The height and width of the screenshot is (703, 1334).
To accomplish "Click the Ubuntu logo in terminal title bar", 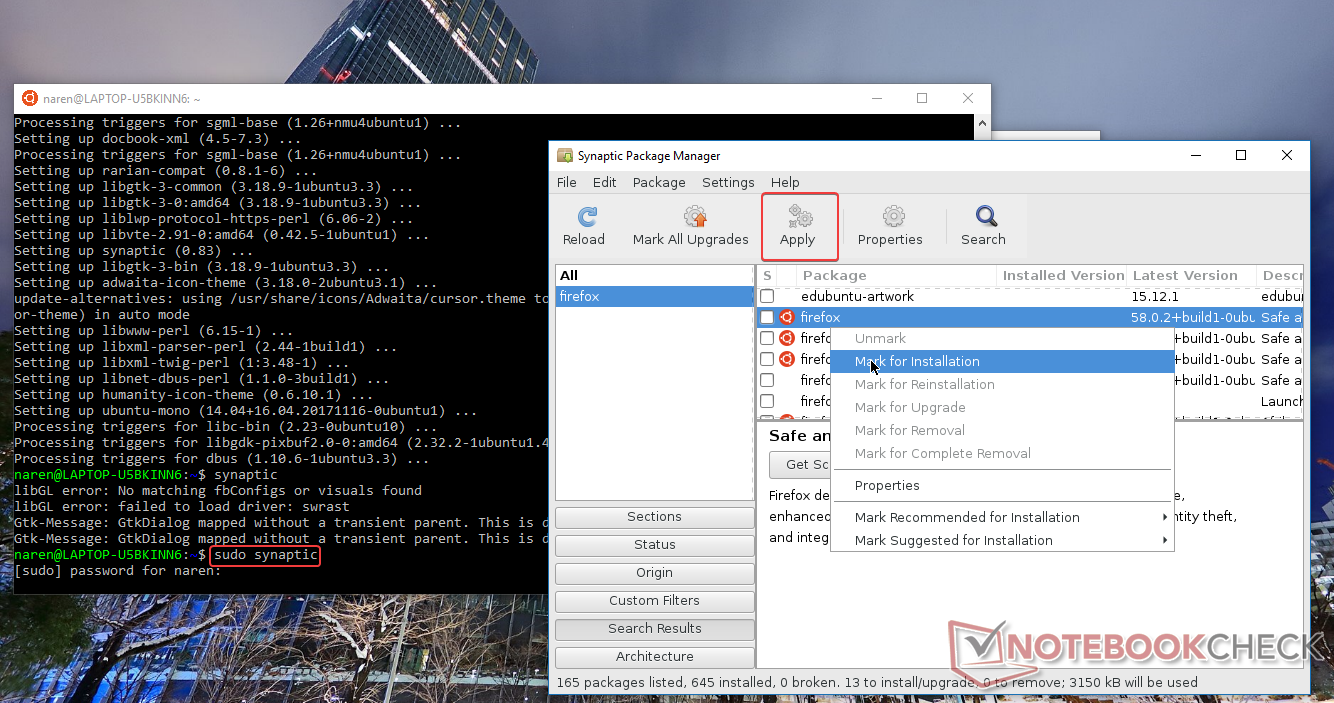I will pos(30,98).
